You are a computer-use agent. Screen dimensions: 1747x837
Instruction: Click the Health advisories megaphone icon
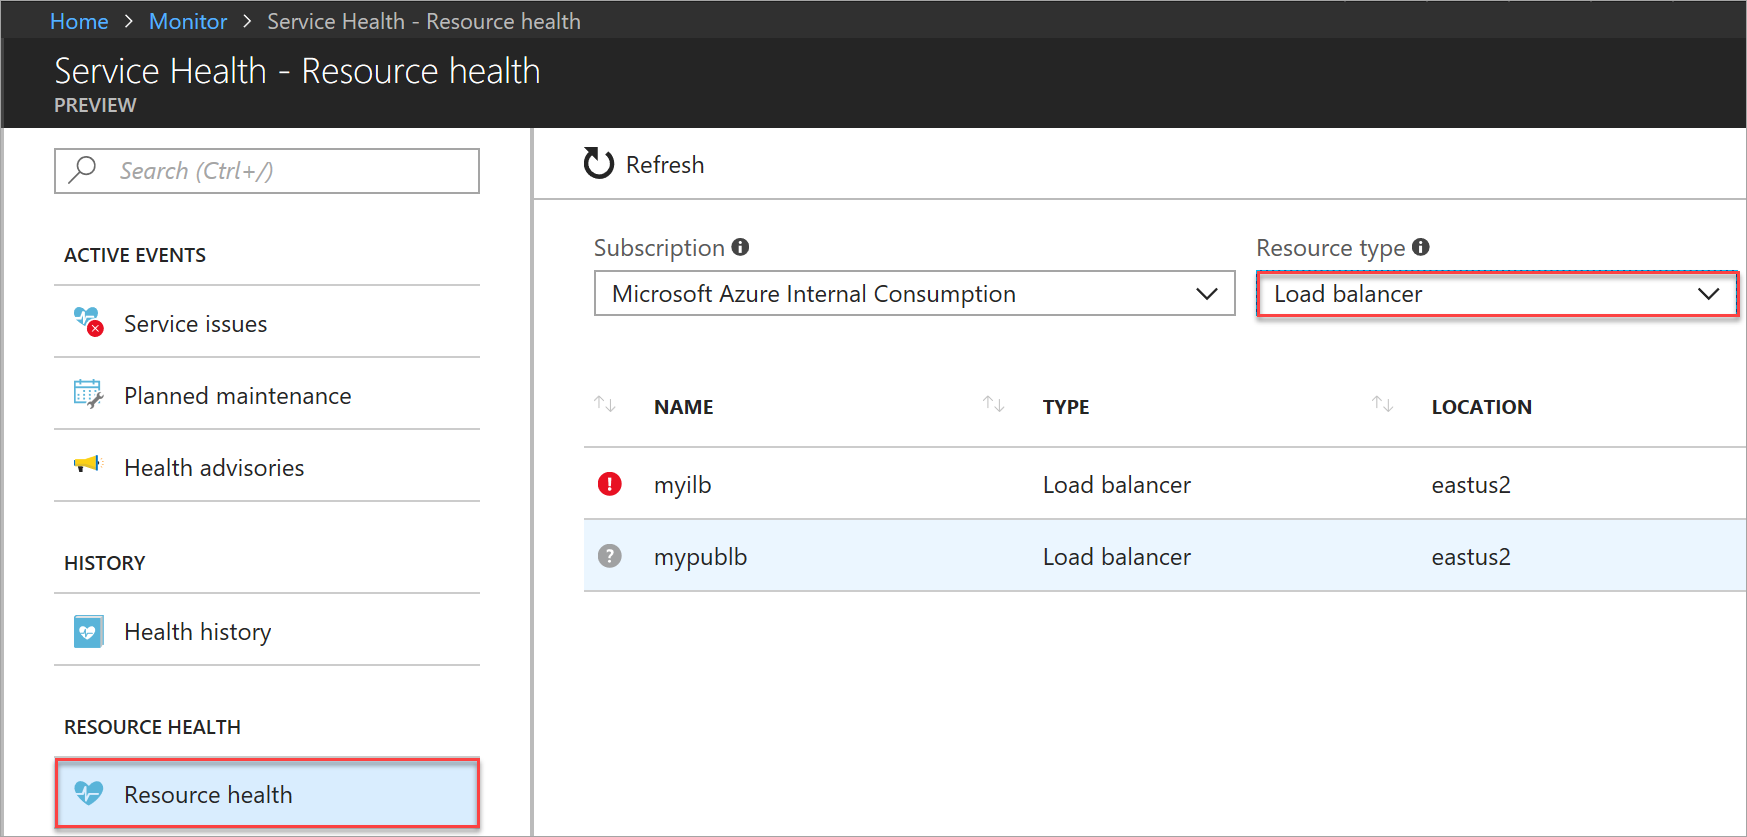coord(88,465)
